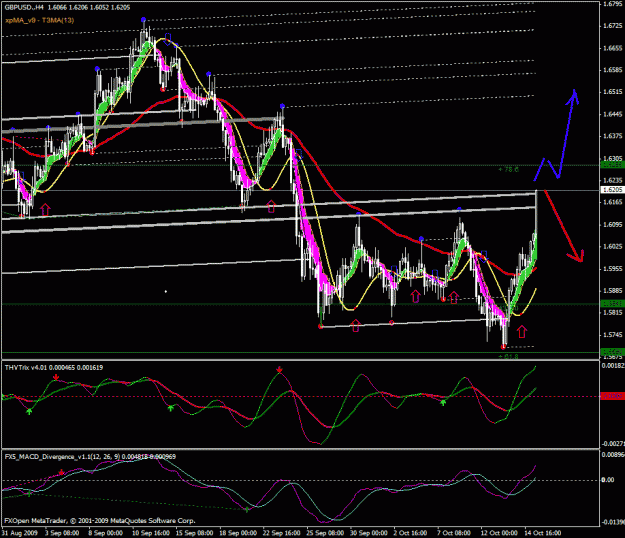Click the 1.5815 price axis label
625x538 pixels.
[x=613, y=313]
